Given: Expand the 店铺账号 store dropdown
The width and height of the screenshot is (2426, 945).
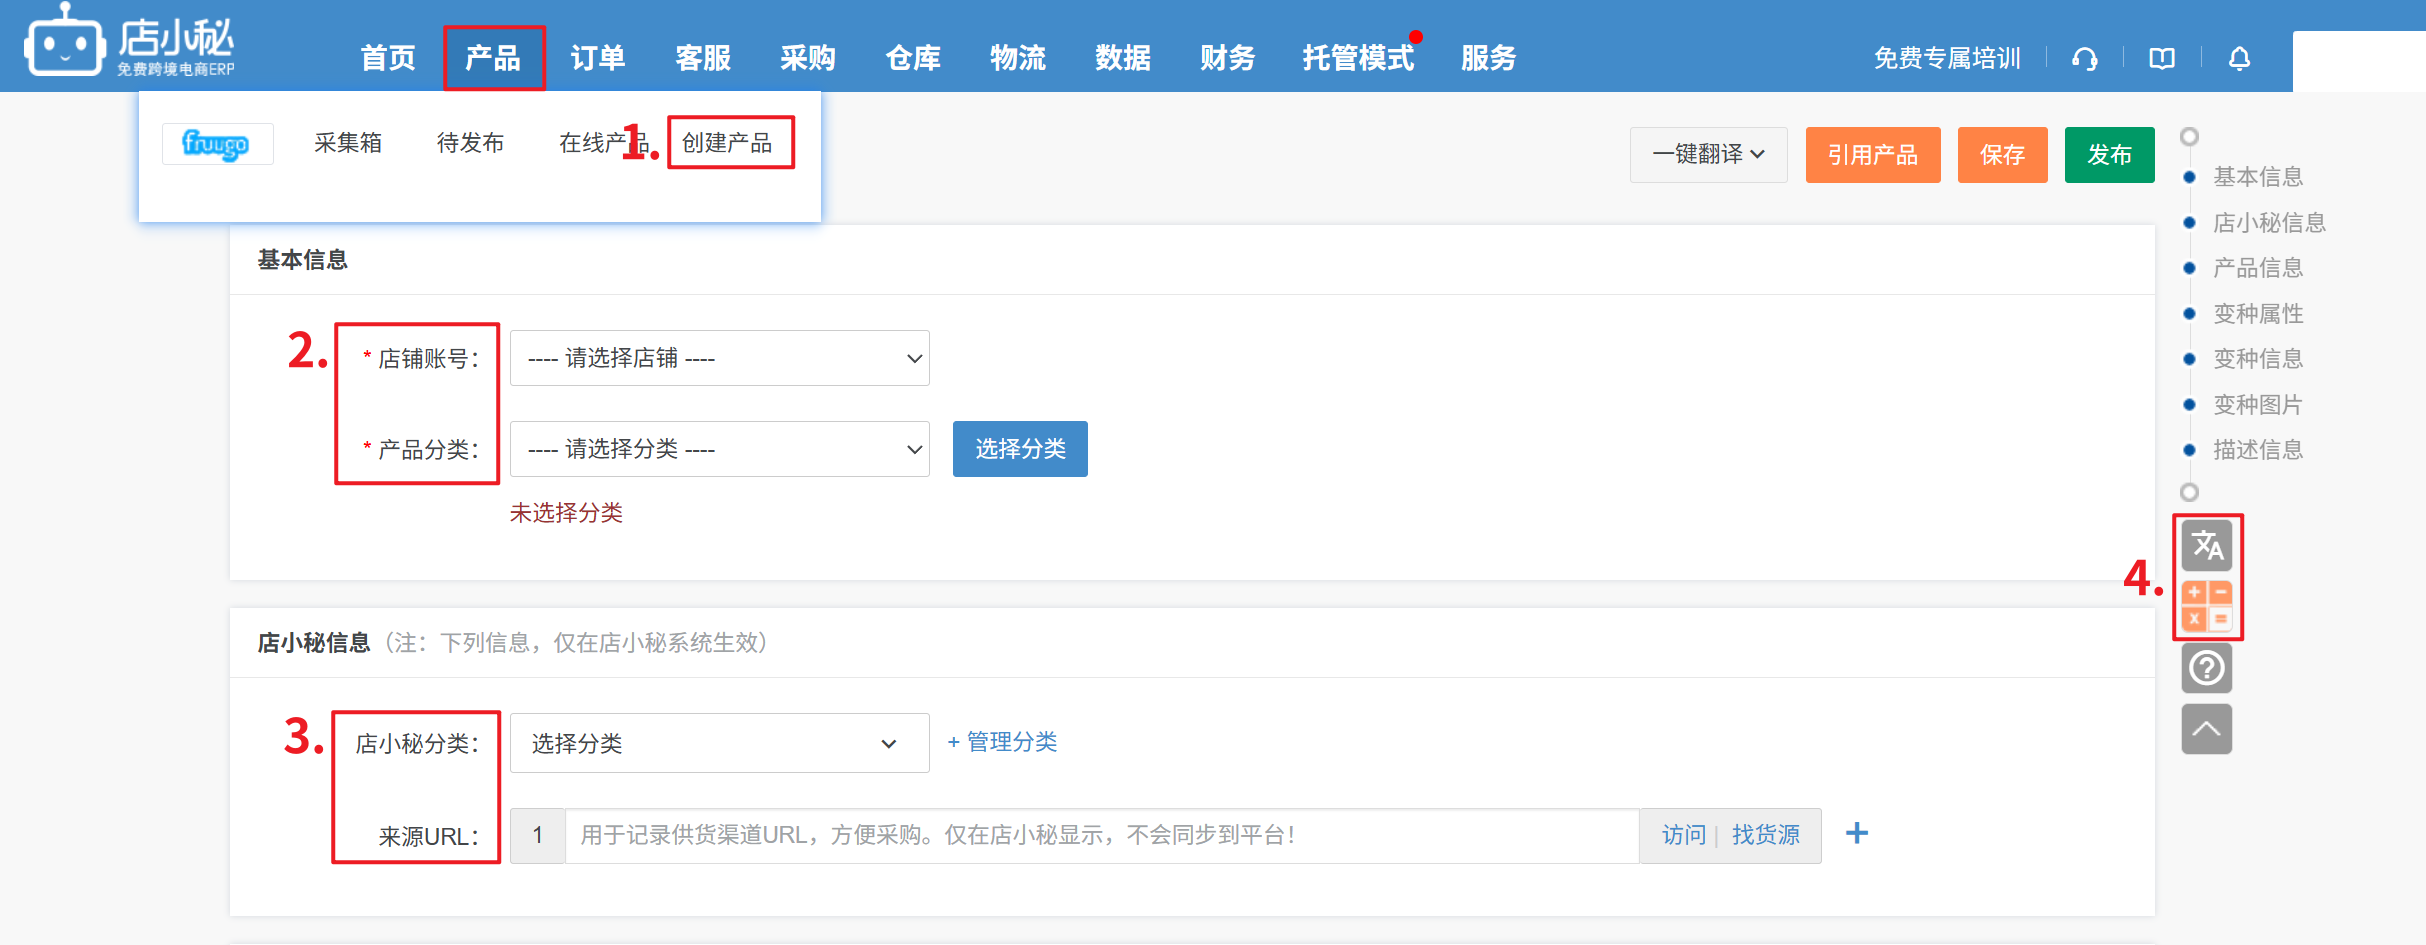Looking at the screenshot, I should click(x=719, y=358).
